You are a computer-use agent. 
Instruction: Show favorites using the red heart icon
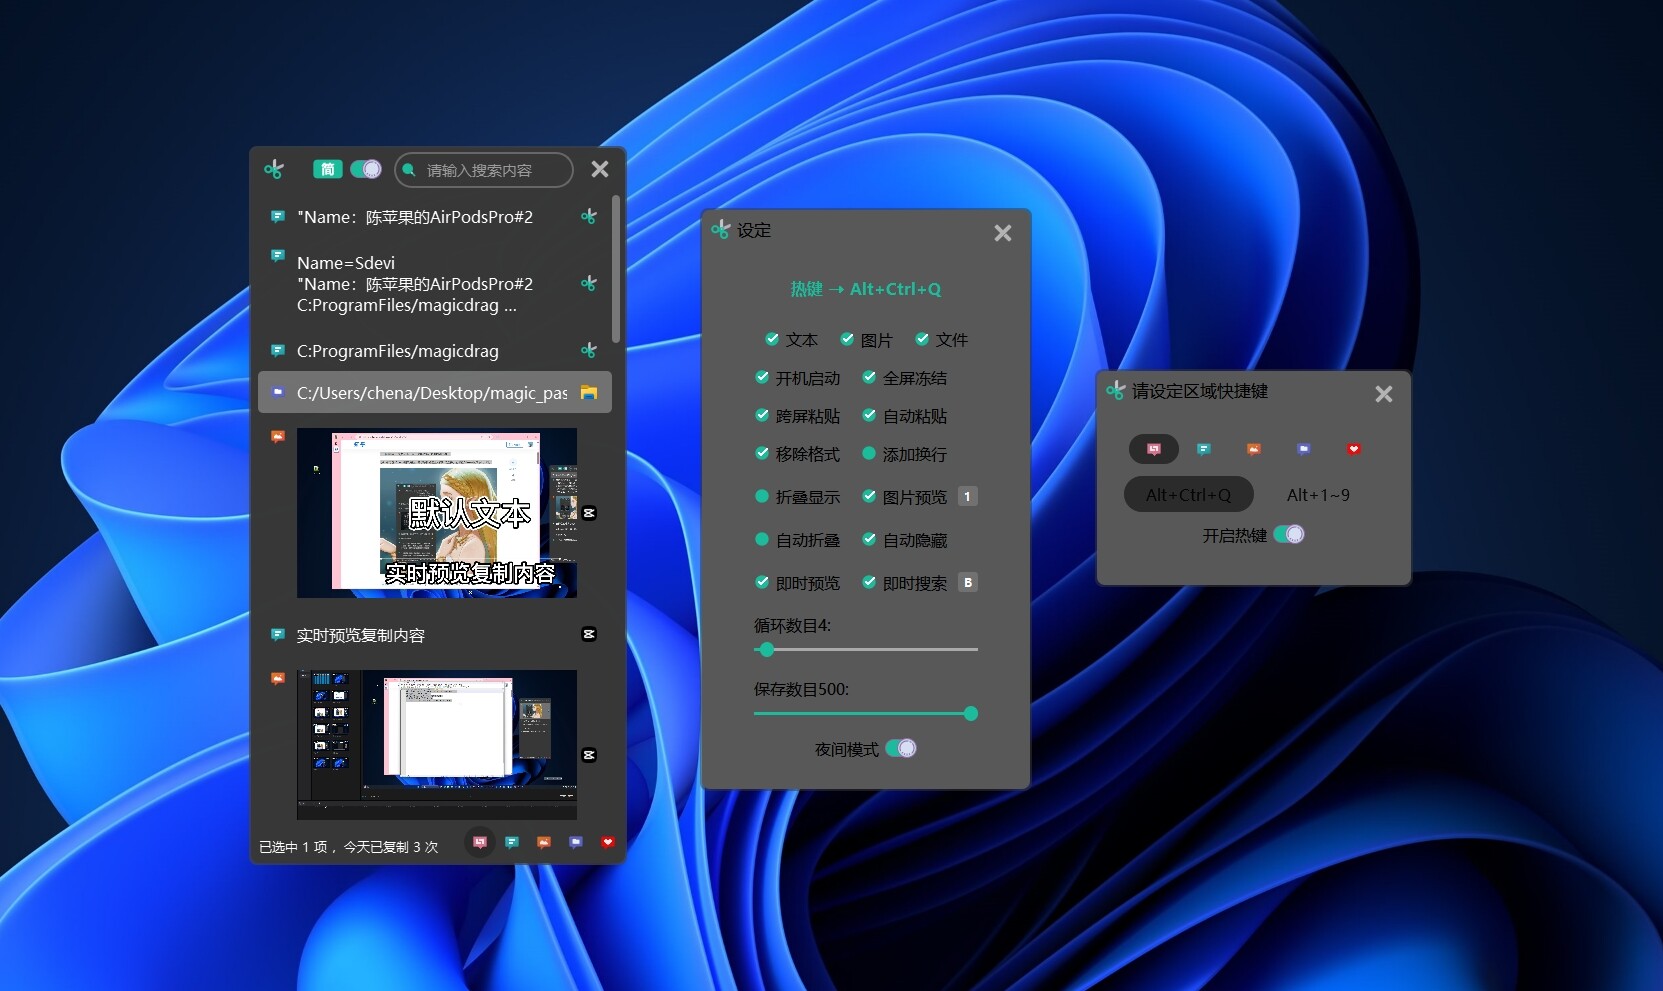[607, 843]
